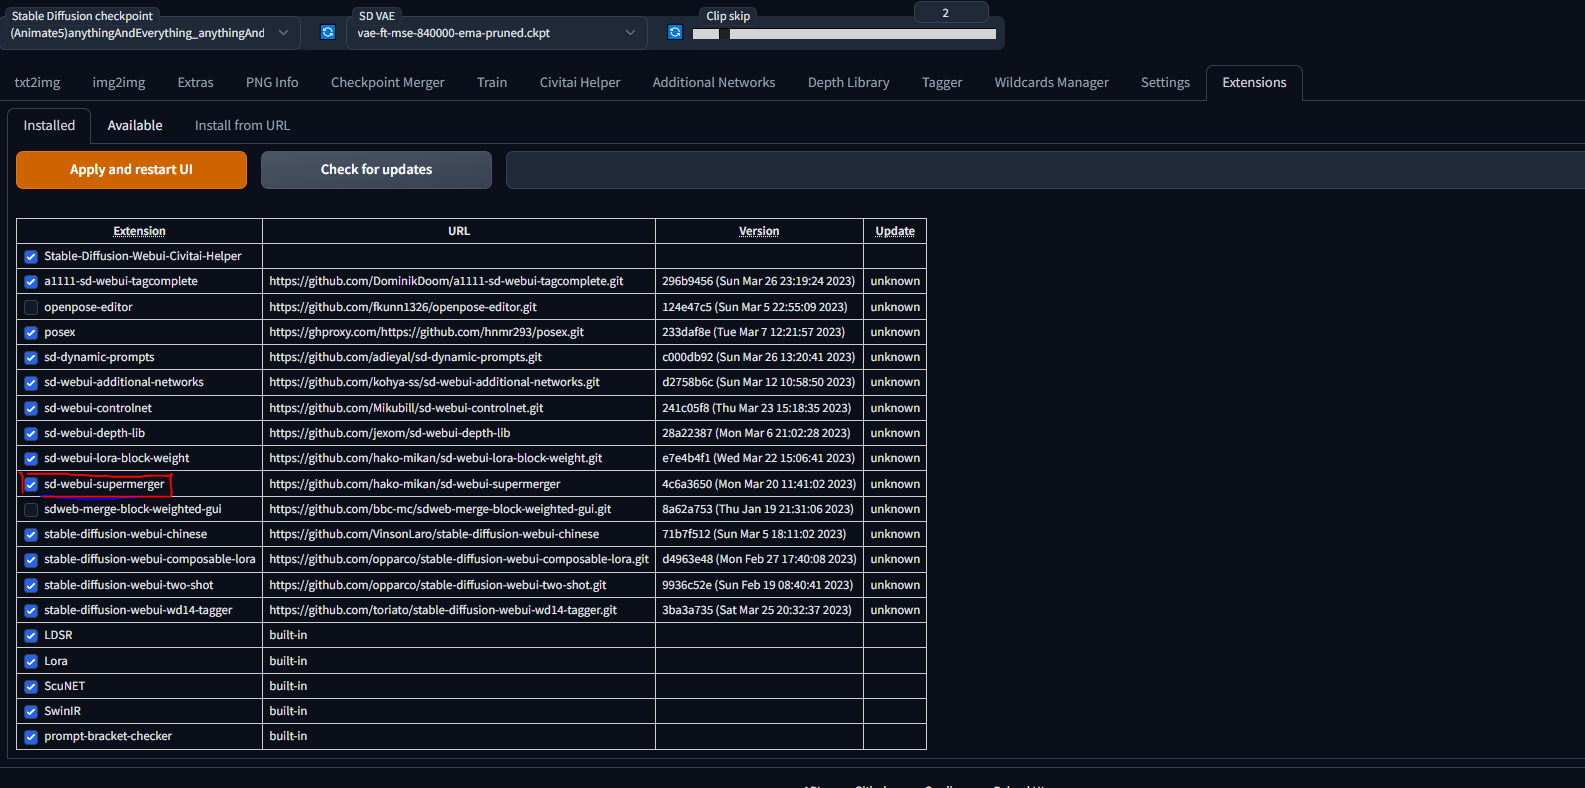Switch to the img2img tab
The width and height of the screenshot is (1585, 788).
tap(119, 83)
